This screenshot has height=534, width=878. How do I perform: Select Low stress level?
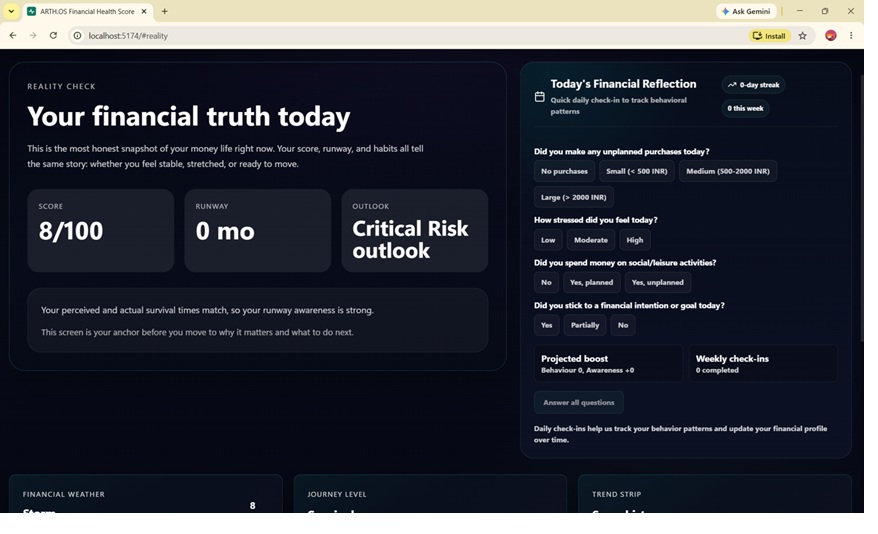[548, 240]
